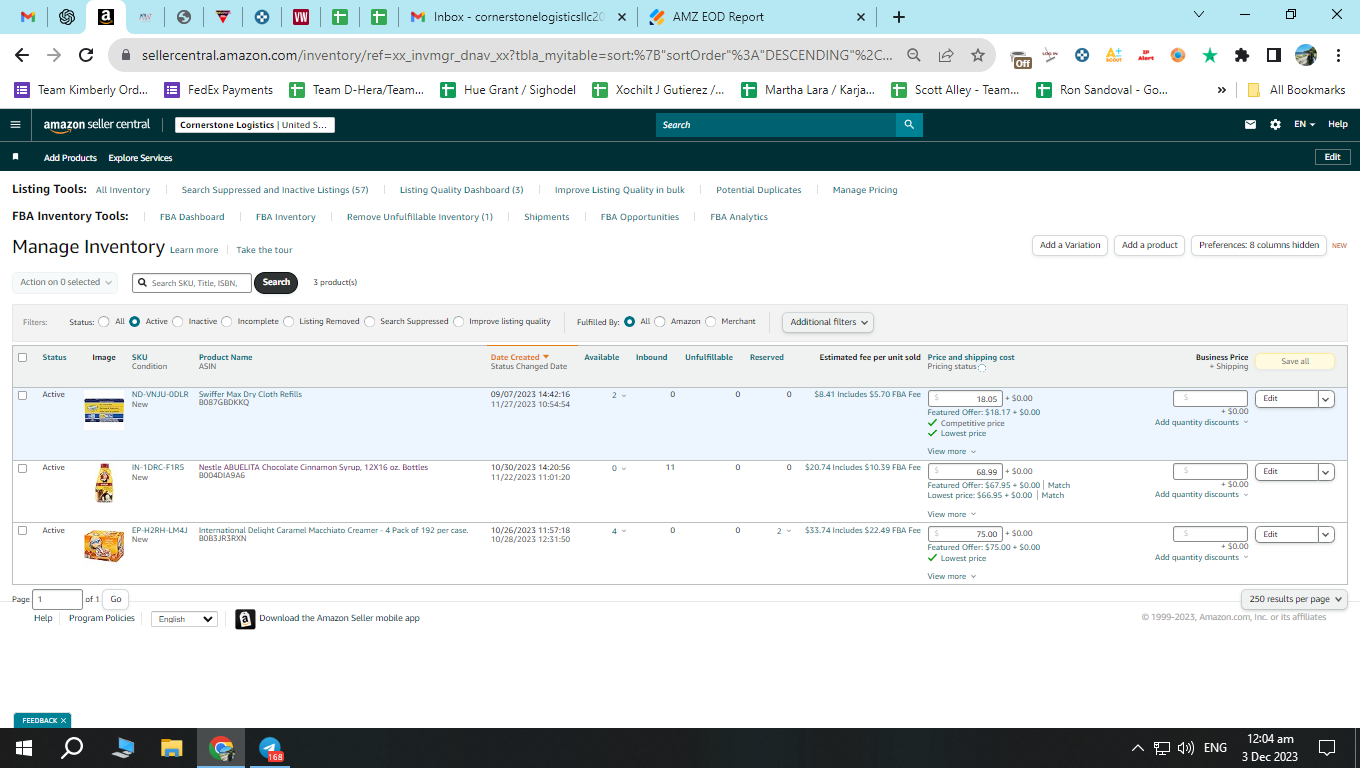Click the Nestle Abuelita syrup thumbnail
The image size is (1360, 768).
pyautogui.click(x=104, y=483)
